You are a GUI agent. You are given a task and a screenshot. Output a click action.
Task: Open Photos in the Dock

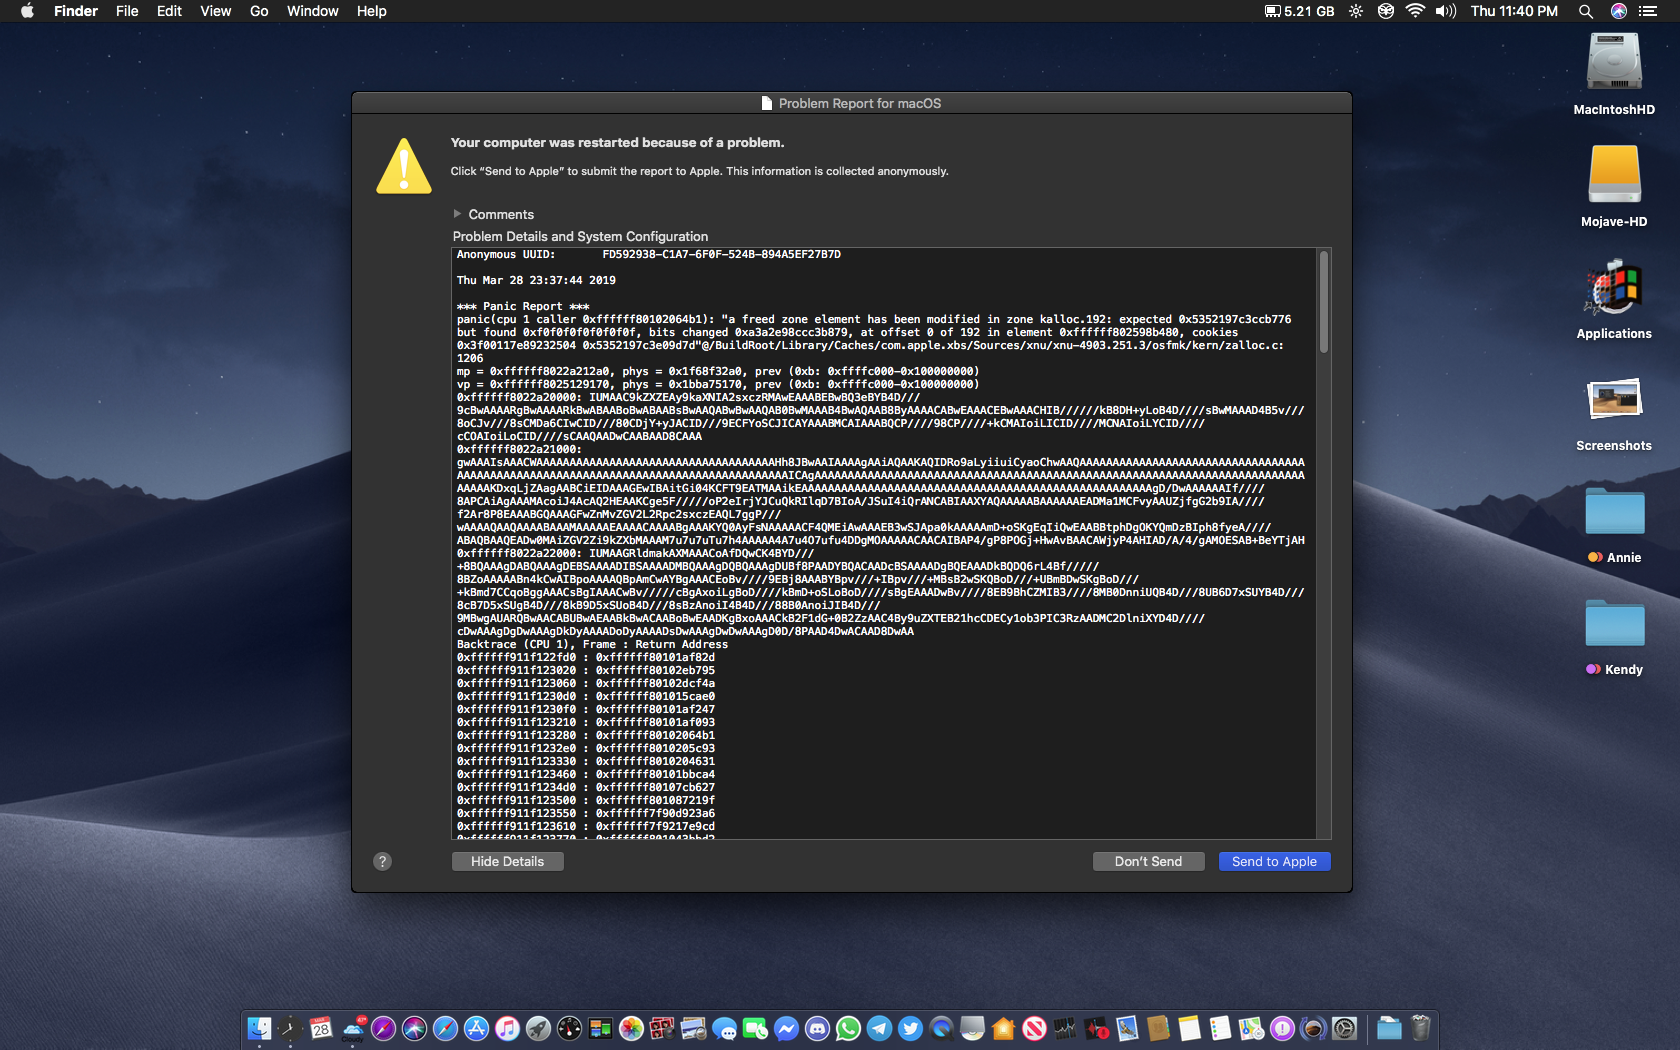tap(631, 1028)
